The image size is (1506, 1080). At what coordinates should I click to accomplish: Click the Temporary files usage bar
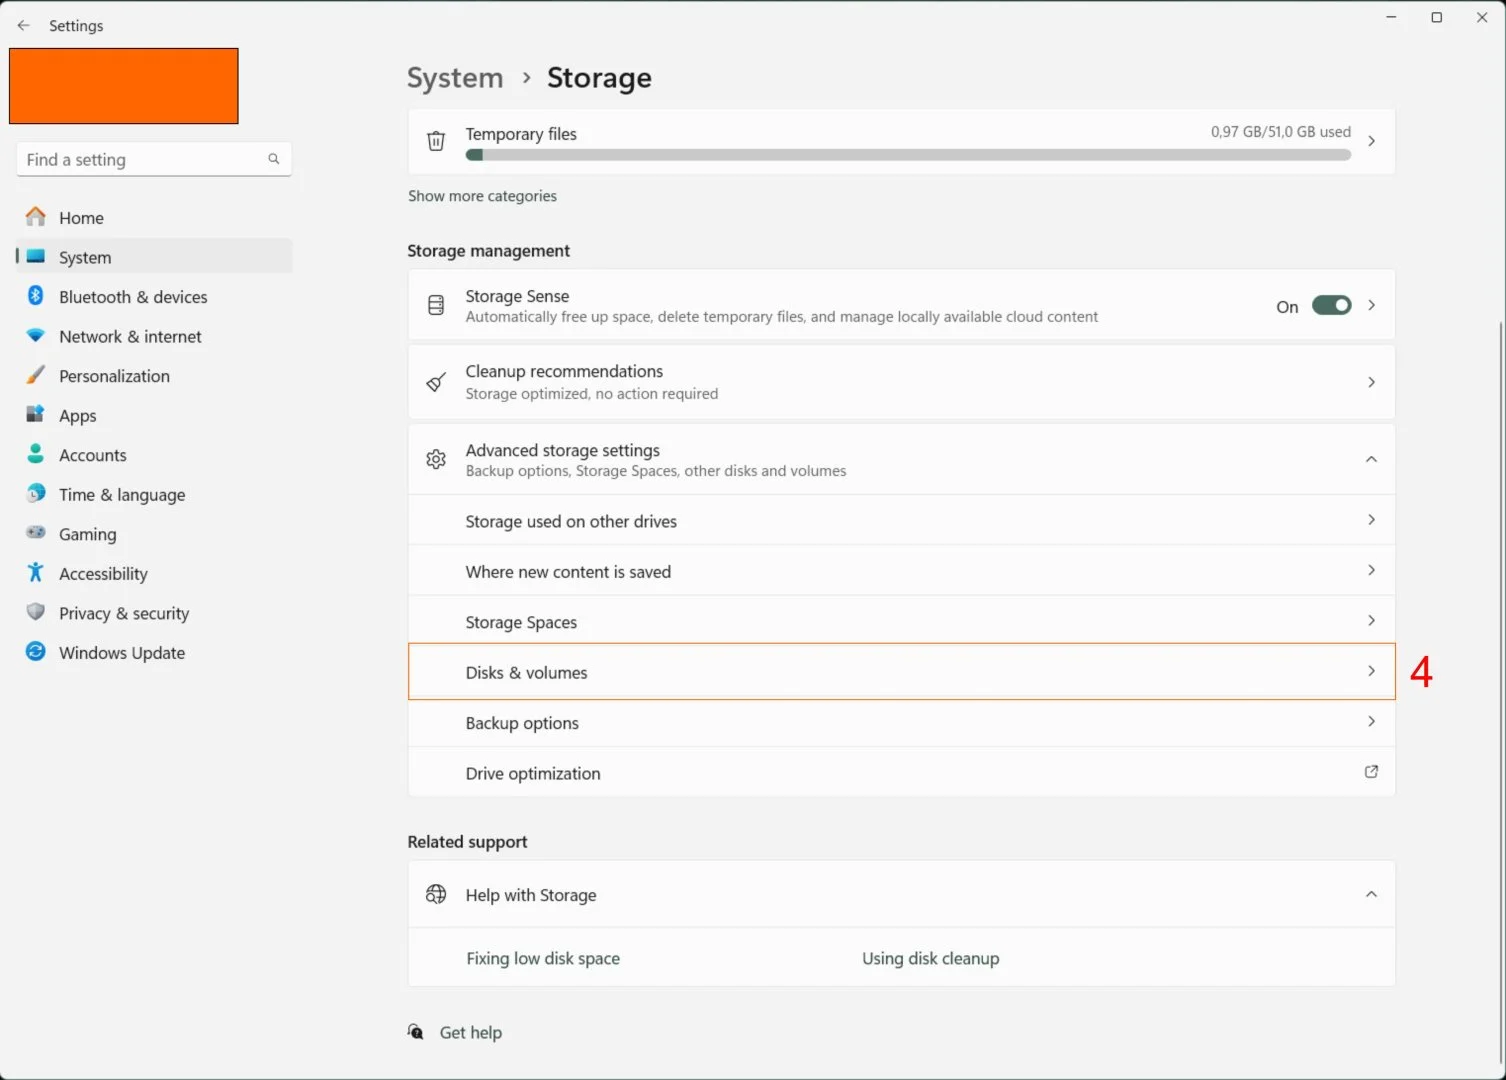pos(908,155)
